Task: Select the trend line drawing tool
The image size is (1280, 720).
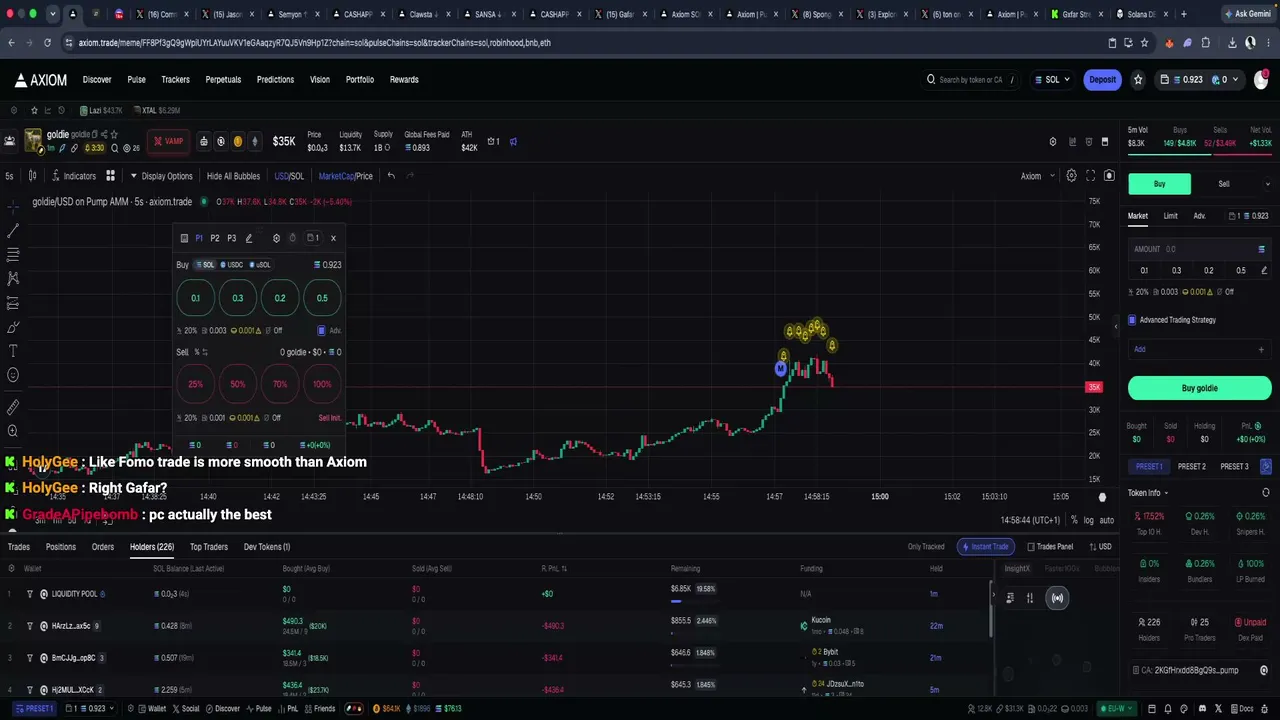Action: click(x=13, y=231)
